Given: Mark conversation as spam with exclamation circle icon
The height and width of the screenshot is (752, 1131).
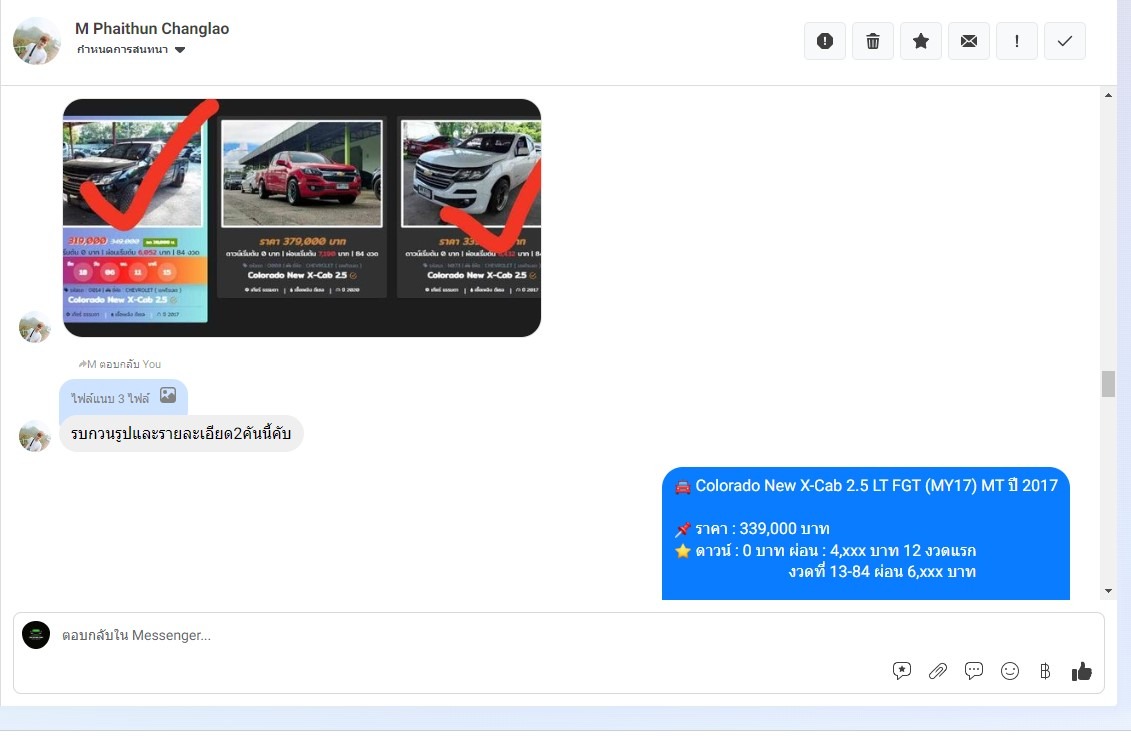Looking at the screenshot, I should 824,41.
